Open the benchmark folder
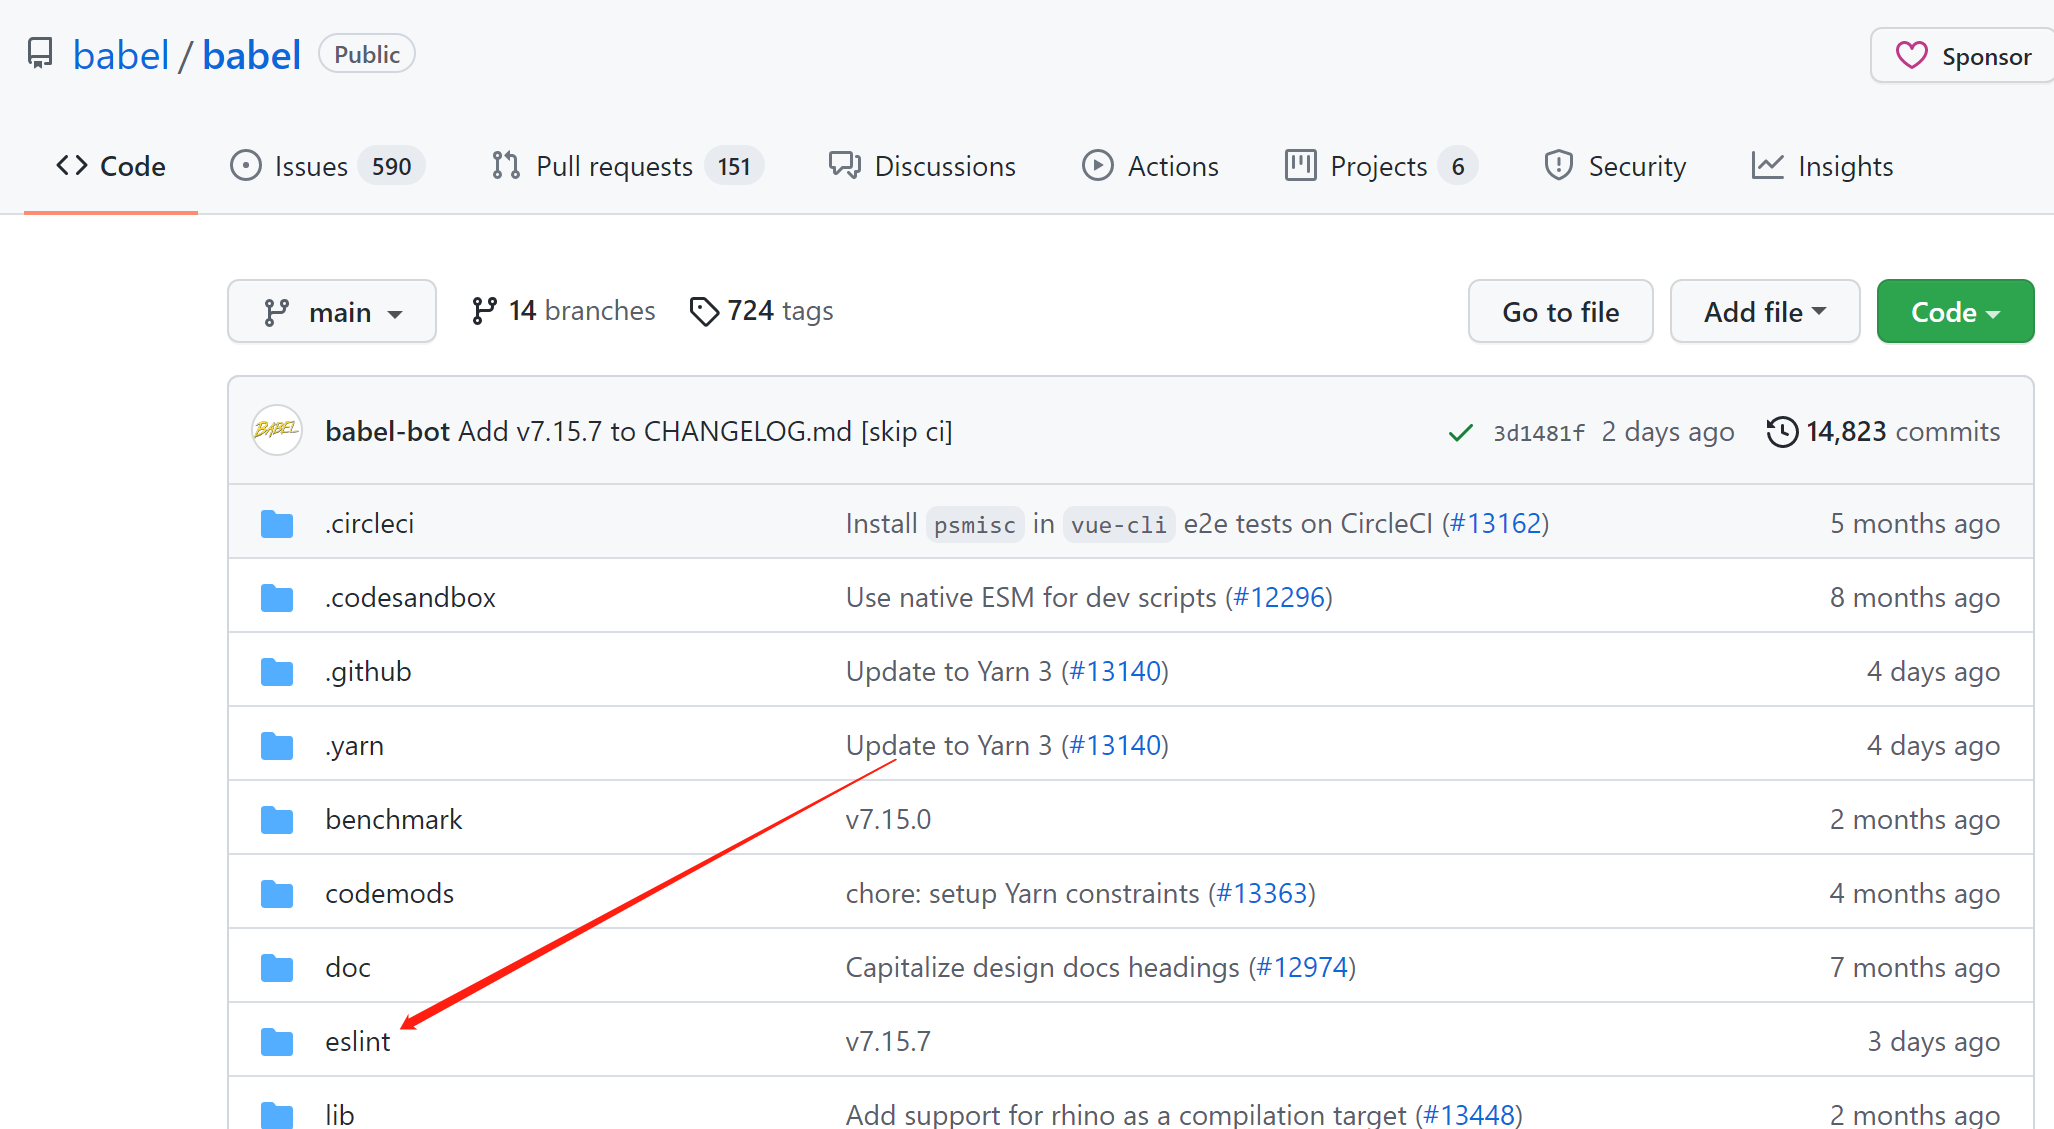Image resolution: width=2054 pixels, height=1129 pixels. point(393,820)
